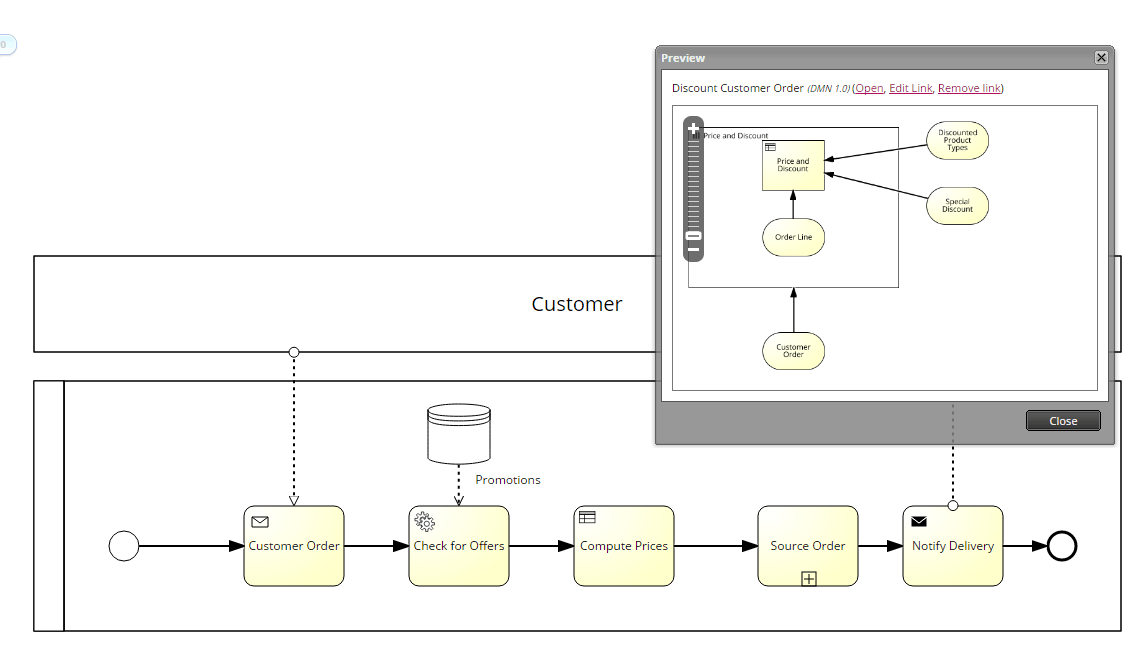Image resolution: width=1145 pixels, height=650 pixels.
Task: Click the Price and Discount group label
Action: point(735,136)
